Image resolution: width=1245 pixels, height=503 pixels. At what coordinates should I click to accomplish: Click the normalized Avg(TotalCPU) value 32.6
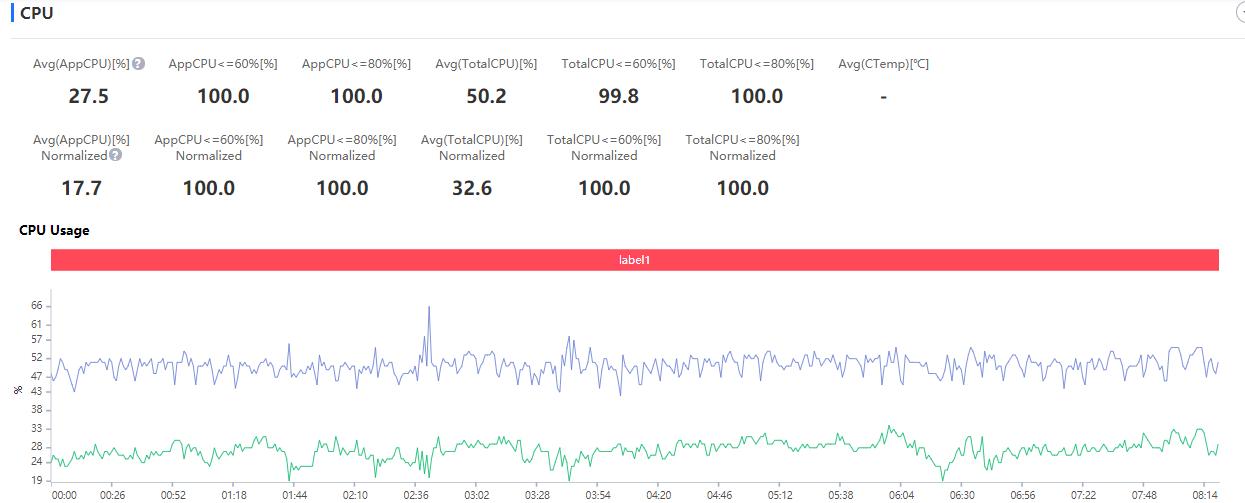471,188
